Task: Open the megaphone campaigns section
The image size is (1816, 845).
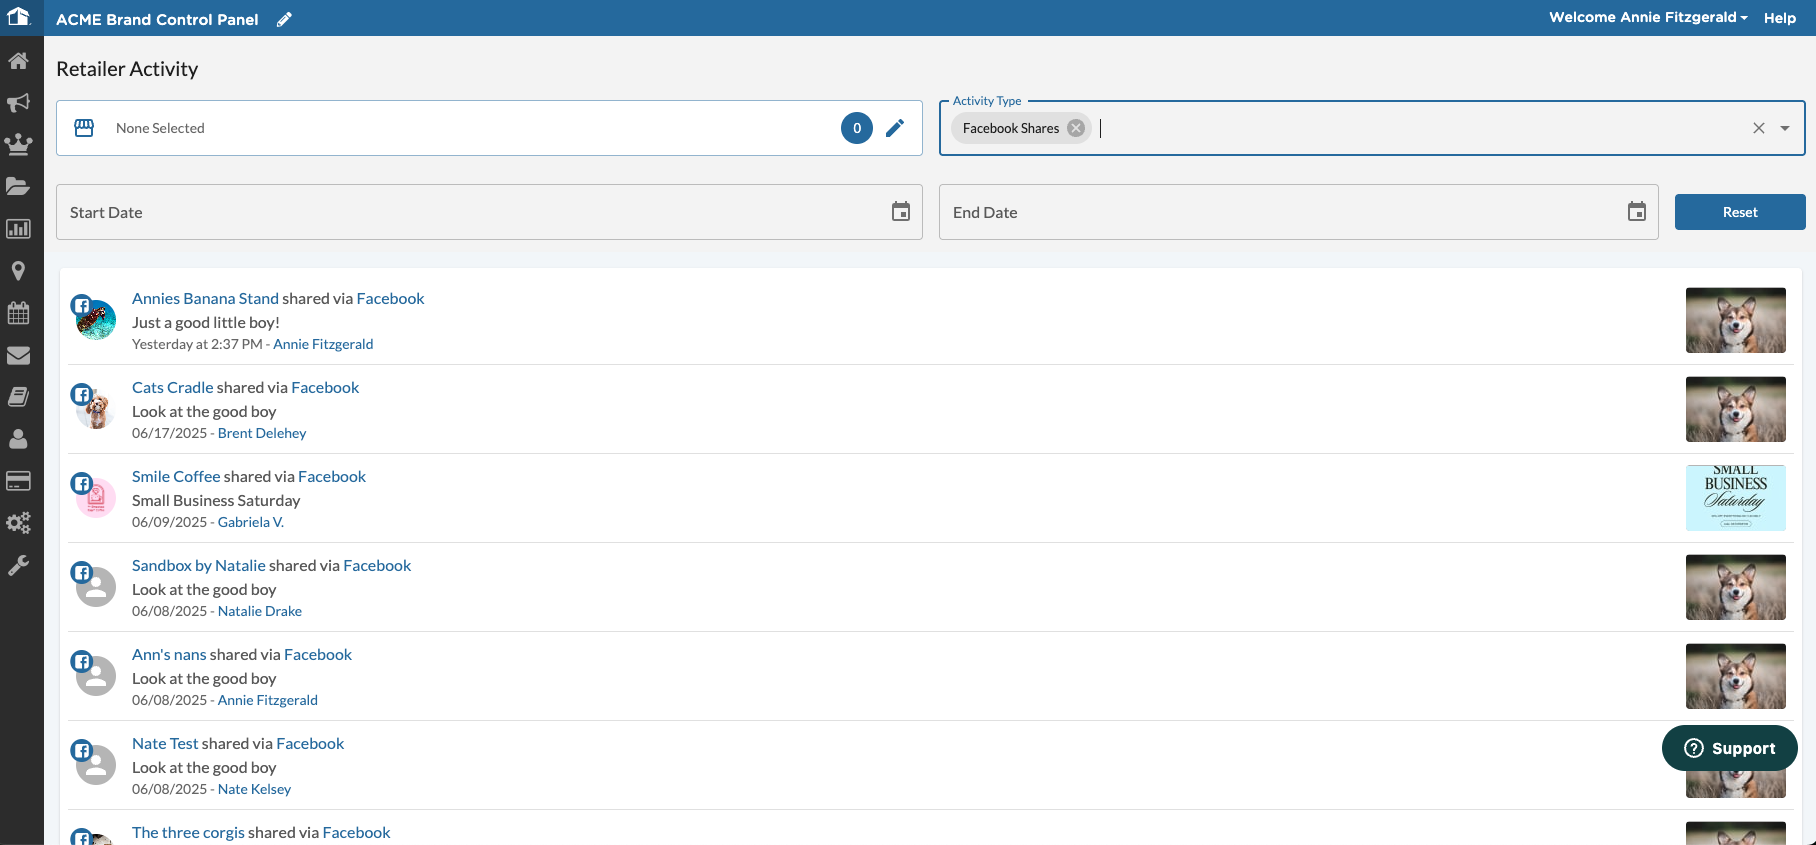Action: [18, 103]
